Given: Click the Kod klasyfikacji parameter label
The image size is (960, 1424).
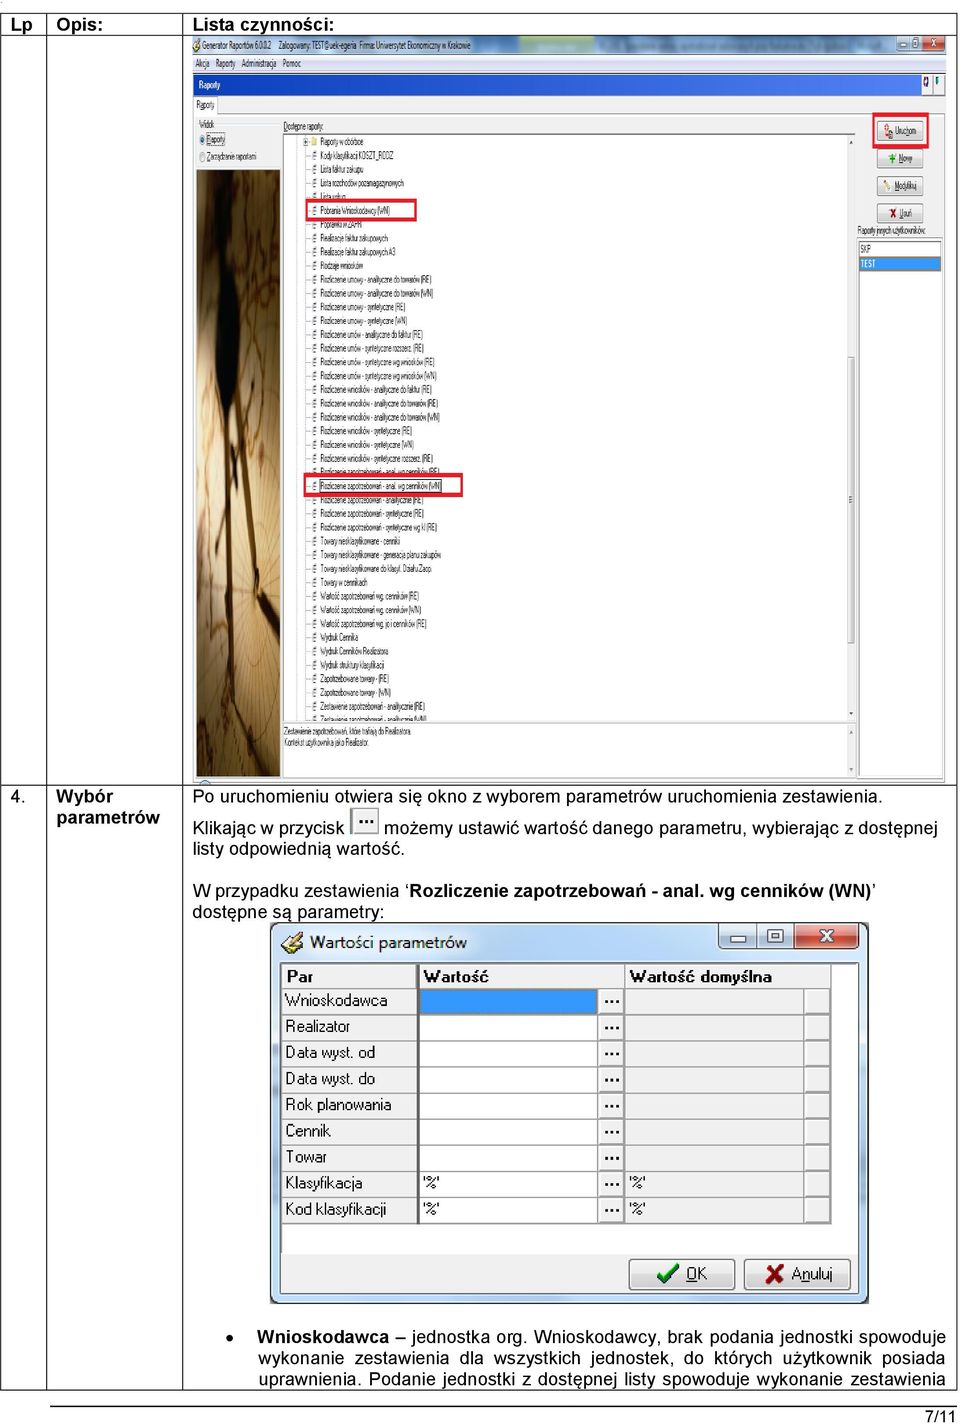Looking at the screenshot, I should pyautogui.click(x=336, y=1209).
